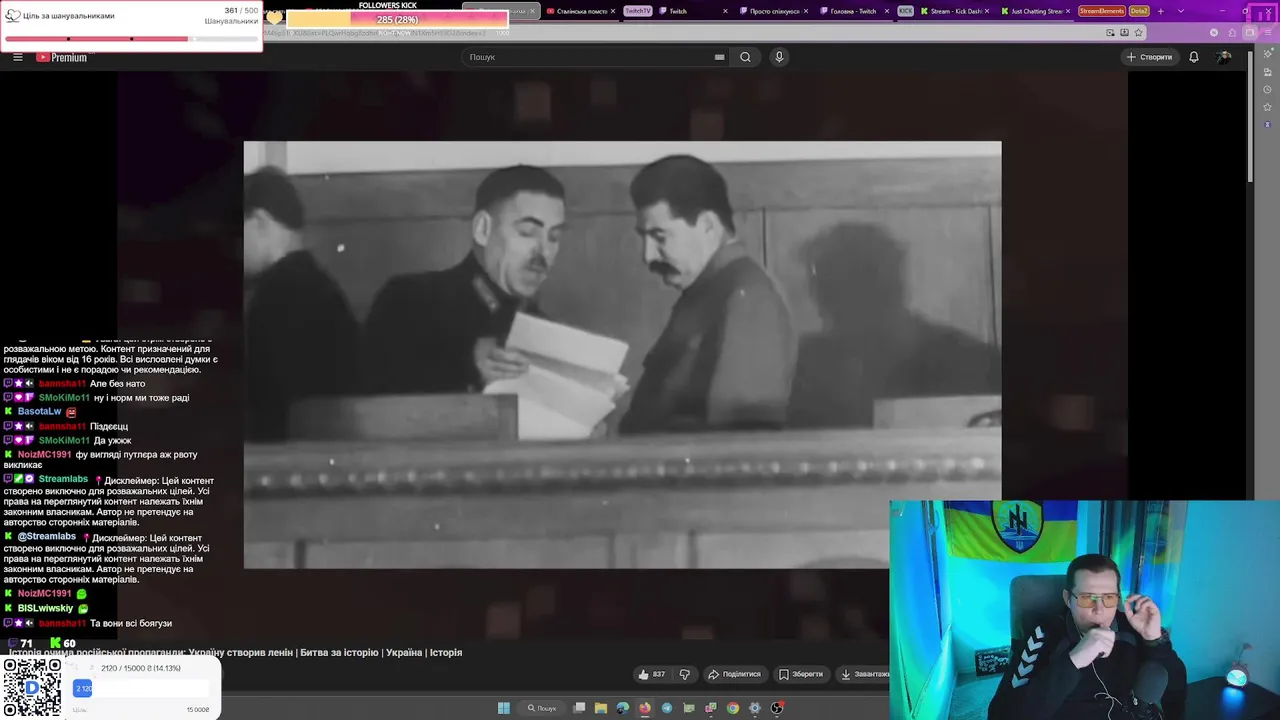Viewport: 1280px width, 720px height.
Task: Open the on-screen keyboard icon in search box
Action: coord(719,57)
